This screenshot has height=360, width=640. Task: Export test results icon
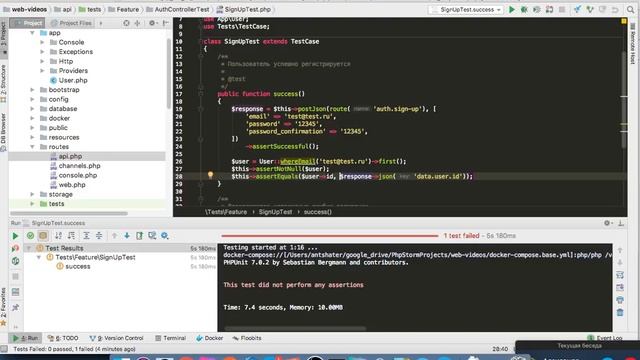140,236
